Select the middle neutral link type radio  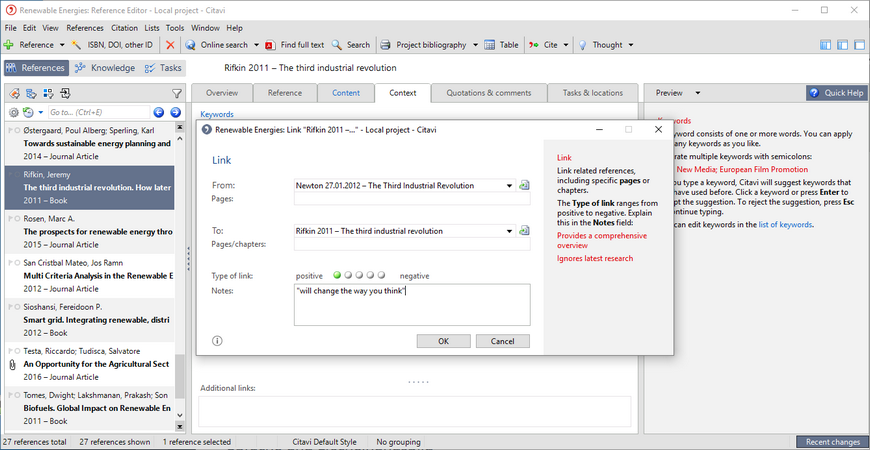tap(359, 275)
